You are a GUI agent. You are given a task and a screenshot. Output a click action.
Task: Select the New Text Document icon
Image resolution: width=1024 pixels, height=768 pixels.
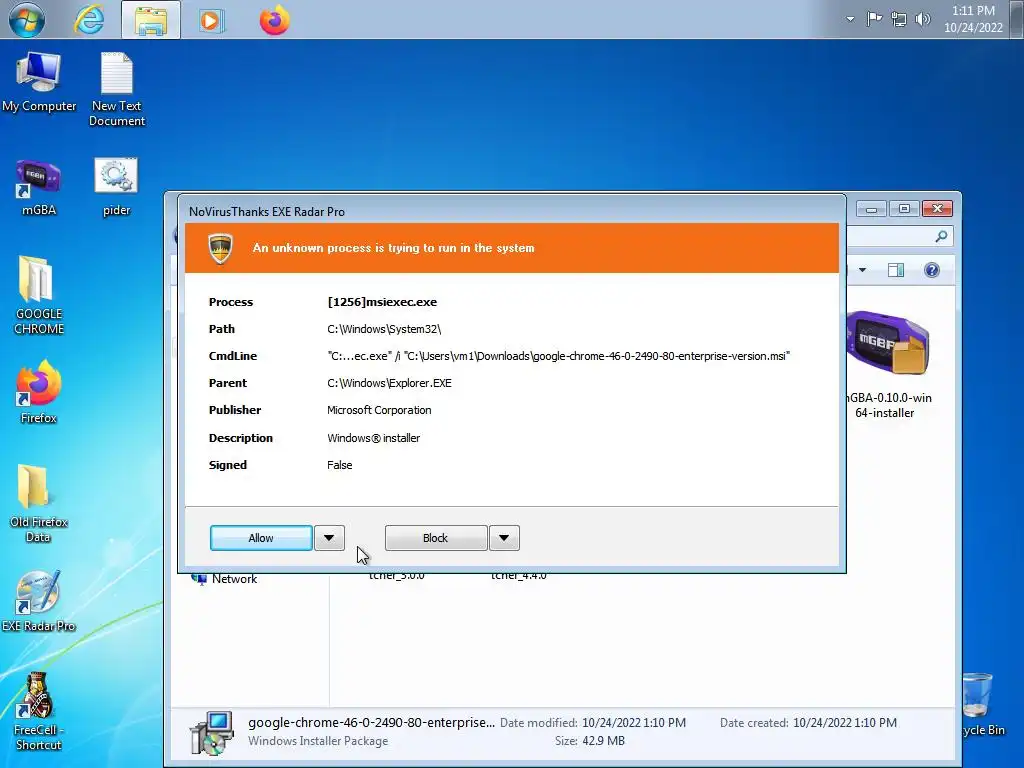[x=117, y=89]
